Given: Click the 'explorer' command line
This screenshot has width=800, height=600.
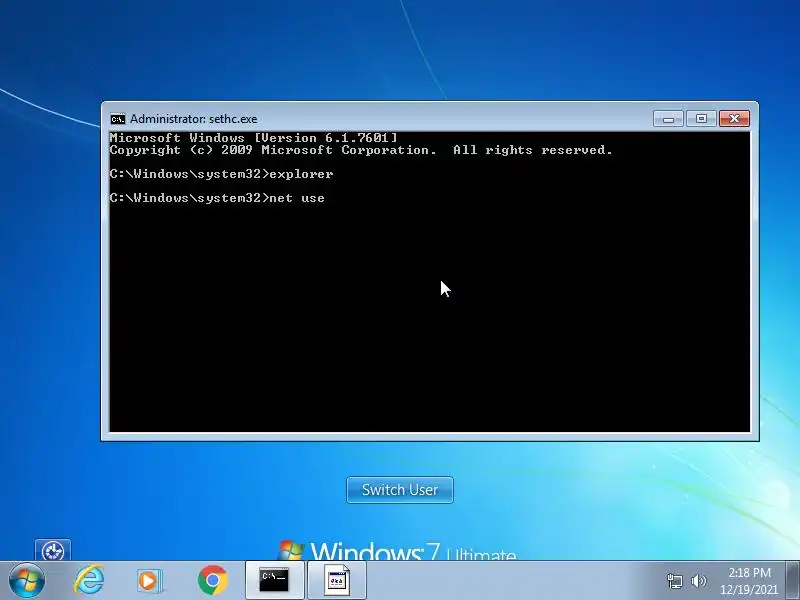Looking at the screenshot, I should 221,174.
